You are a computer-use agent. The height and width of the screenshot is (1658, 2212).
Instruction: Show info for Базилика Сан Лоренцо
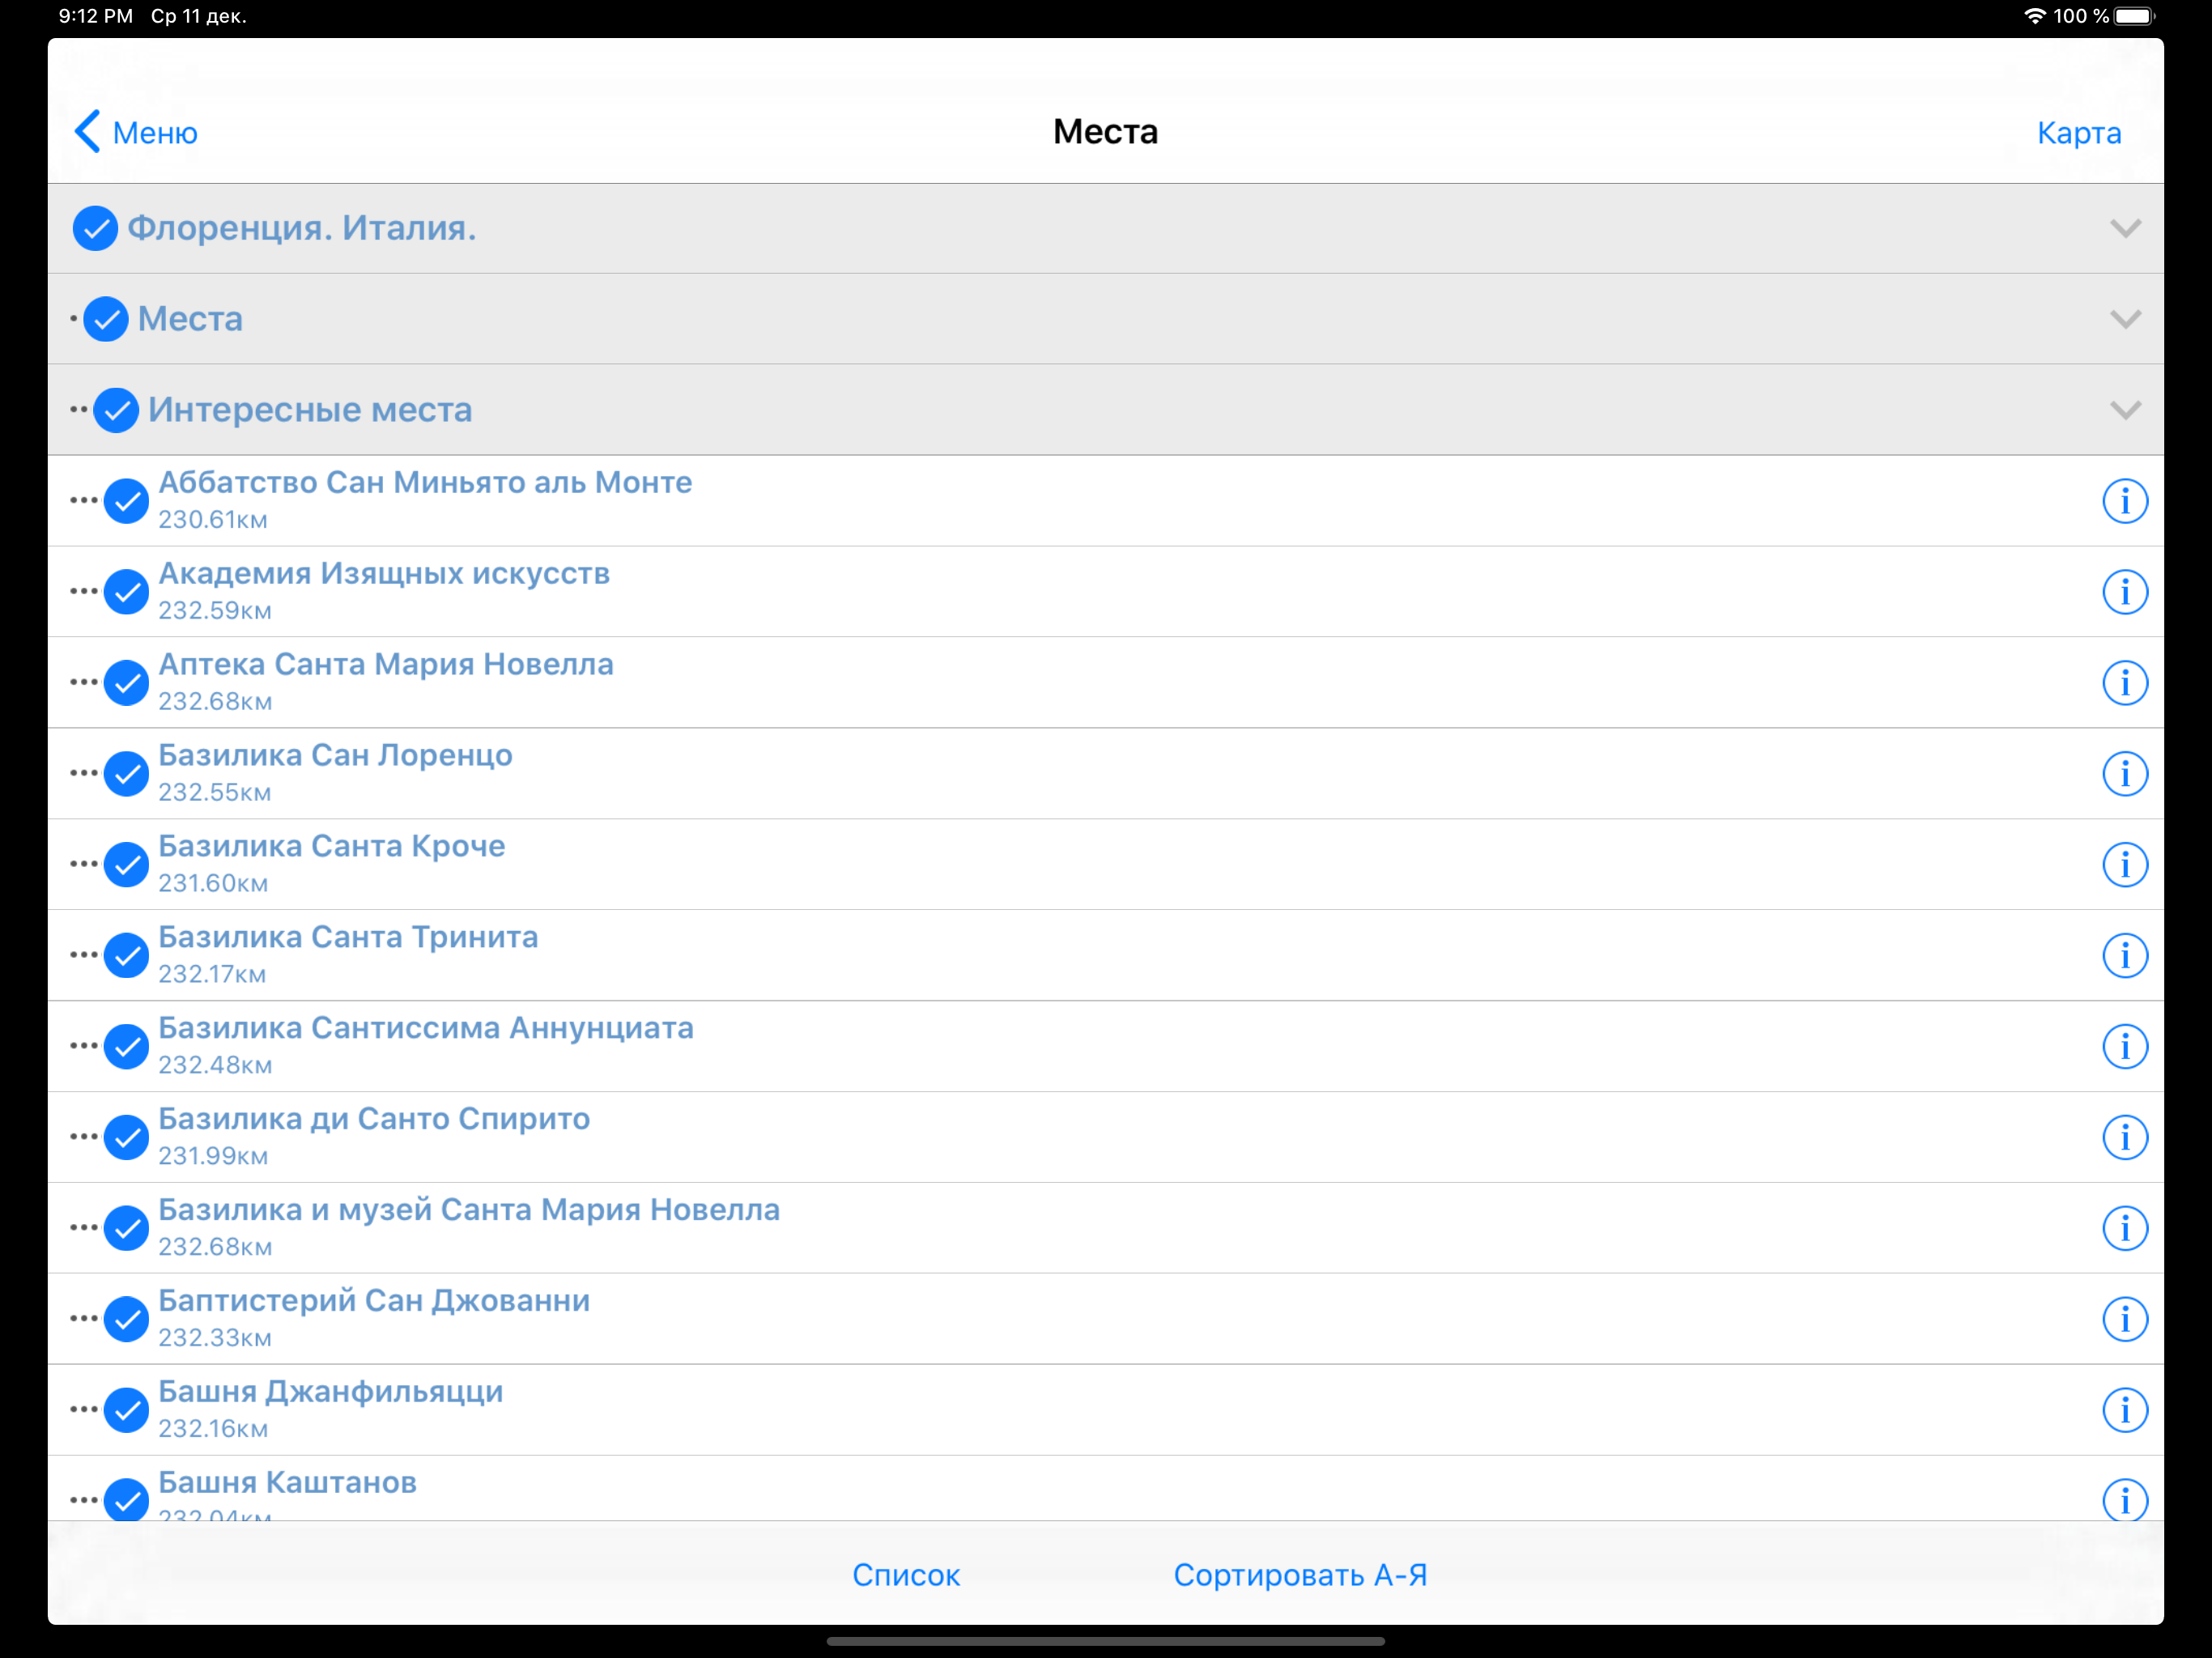click(2124, 774)
